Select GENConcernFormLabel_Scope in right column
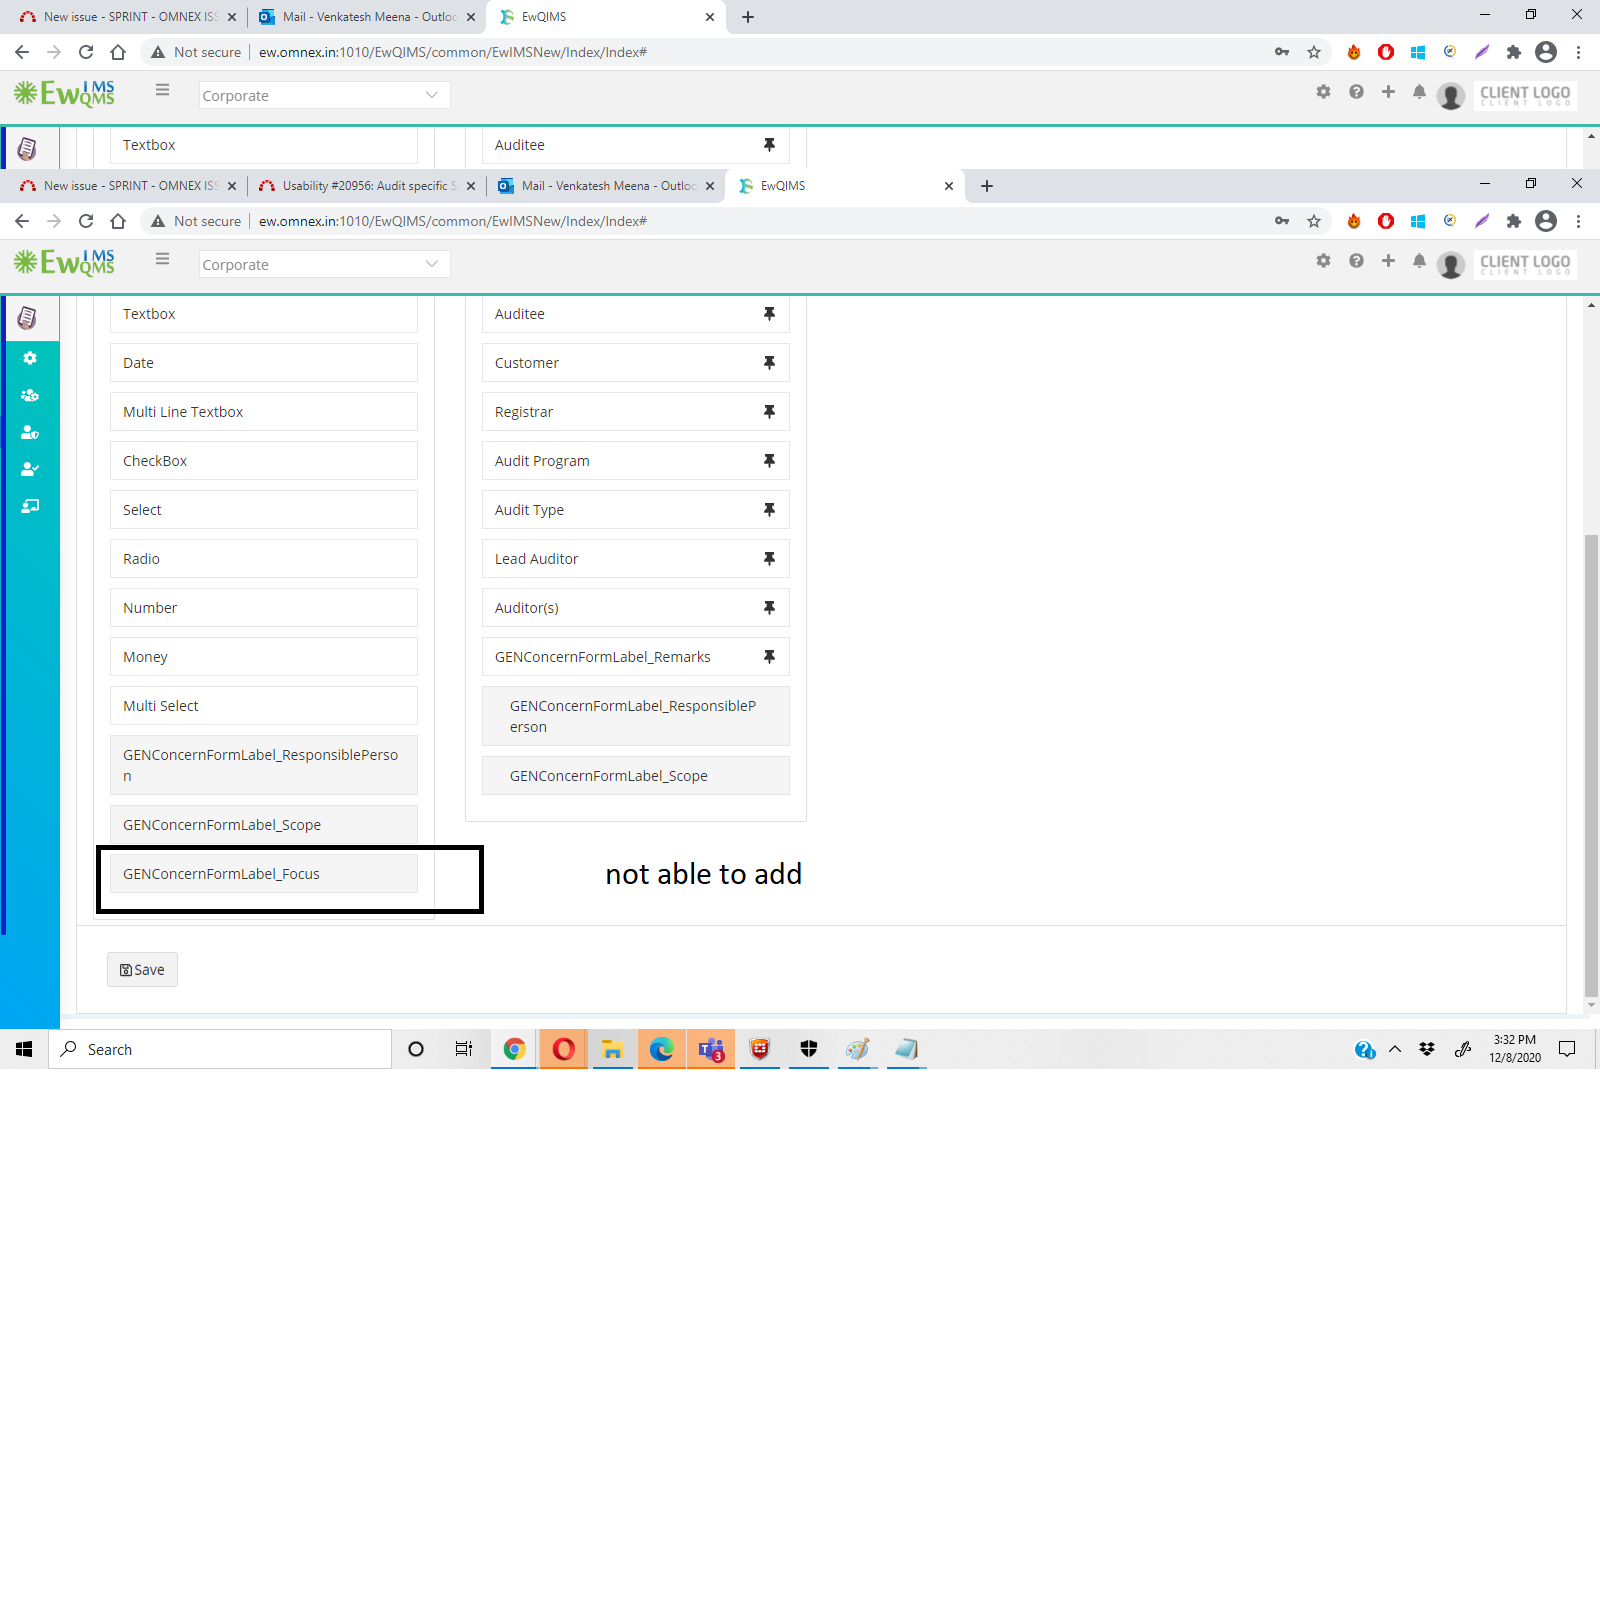This screenshot has width=1600, height=1610. pyautogui.click(x=636, y=776)
